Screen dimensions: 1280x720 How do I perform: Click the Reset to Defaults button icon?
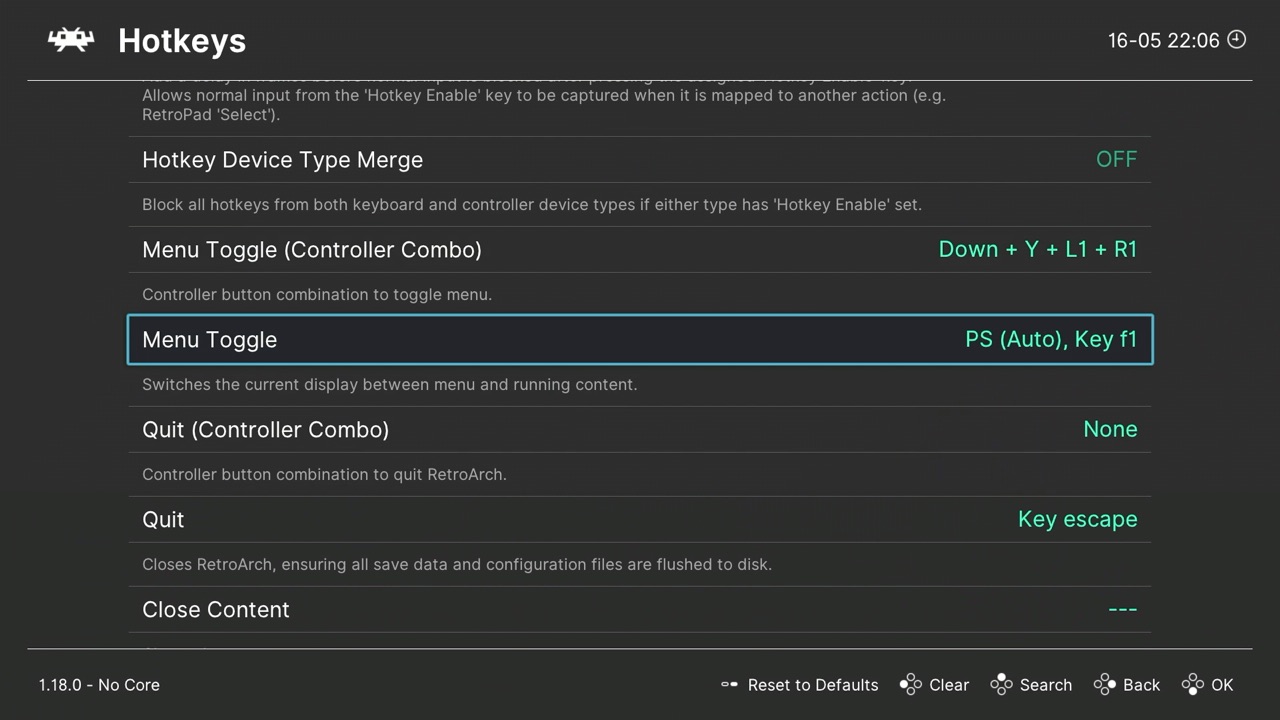click(x=730, y=685)
